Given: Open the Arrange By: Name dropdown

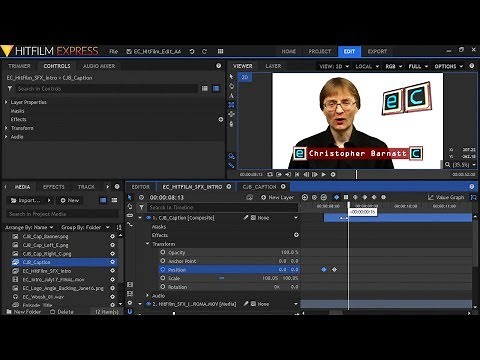Looking at the screenshot, I should [x=29, y=227].
